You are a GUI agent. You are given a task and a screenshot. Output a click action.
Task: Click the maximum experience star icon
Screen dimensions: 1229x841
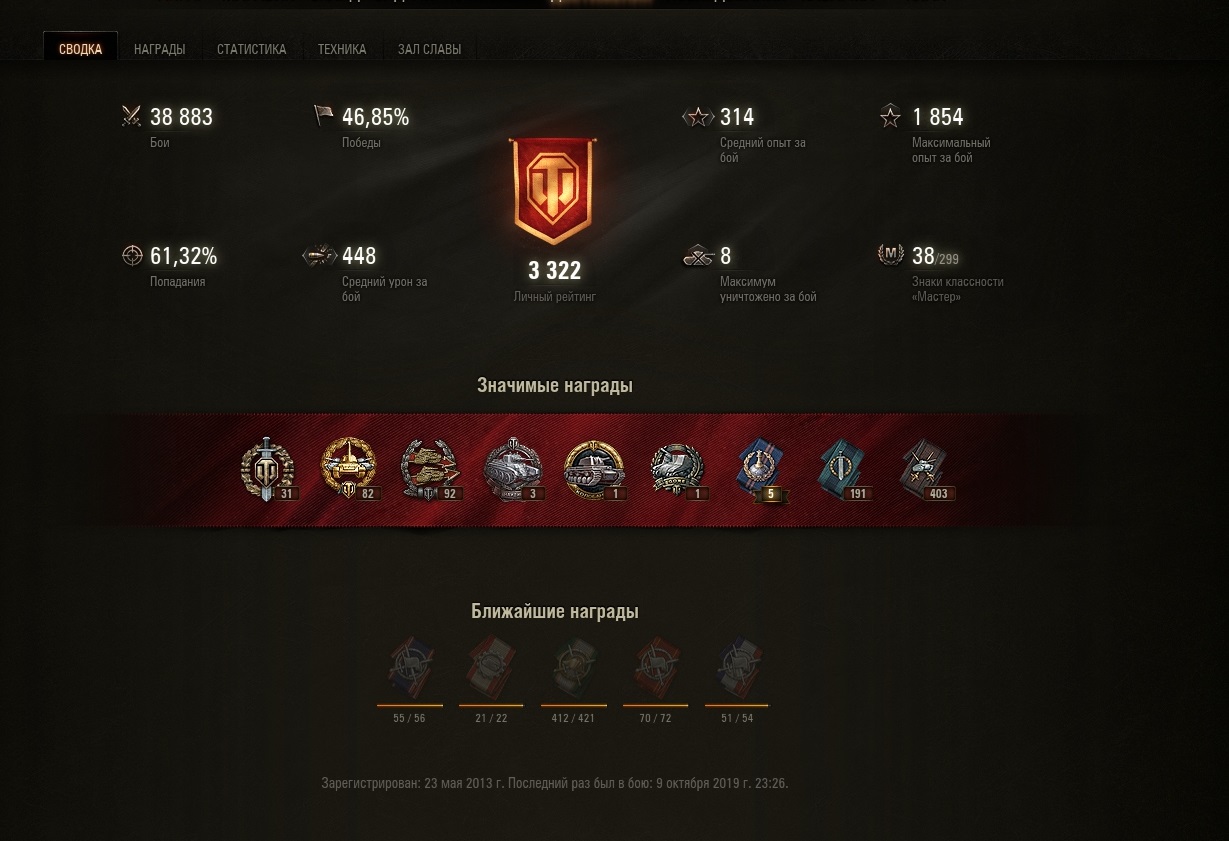[890, 116]
